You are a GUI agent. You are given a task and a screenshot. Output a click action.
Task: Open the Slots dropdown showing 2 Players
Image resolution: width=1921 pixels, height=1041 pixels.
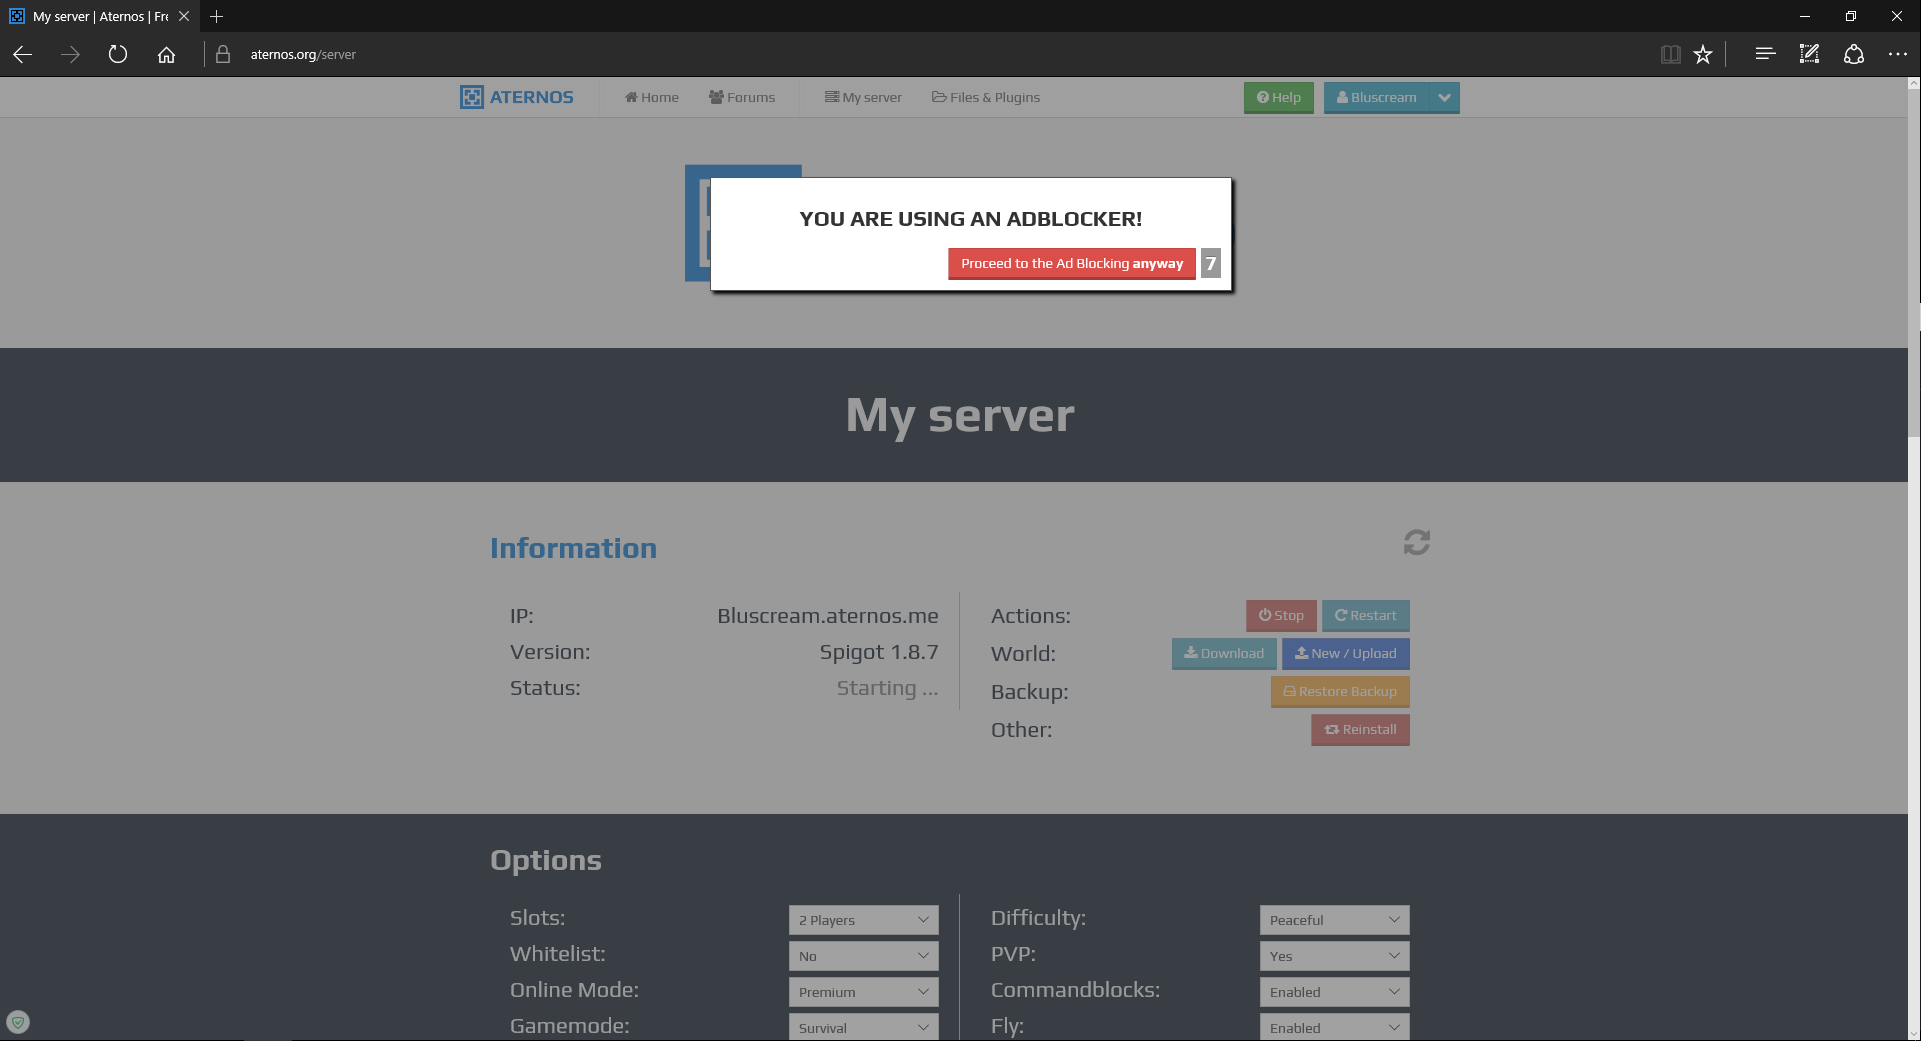point(864,920)
